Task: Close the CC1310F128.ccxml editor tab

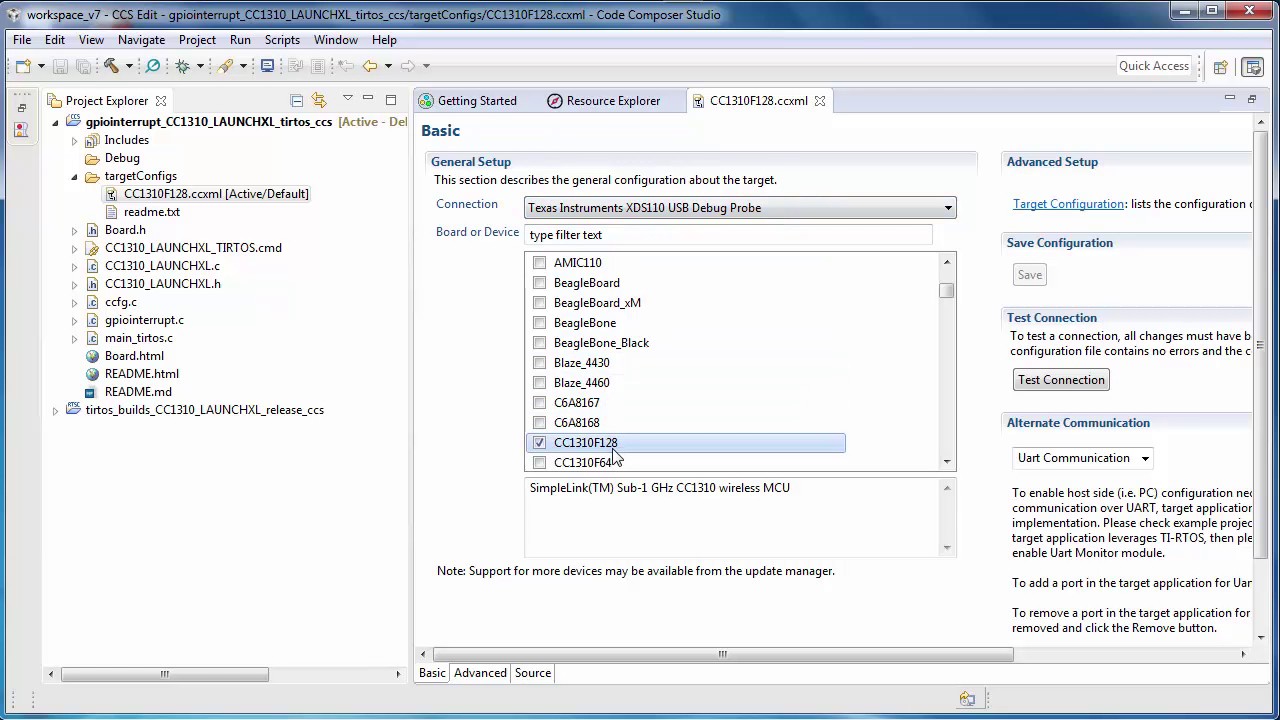Action: (820, 101)
